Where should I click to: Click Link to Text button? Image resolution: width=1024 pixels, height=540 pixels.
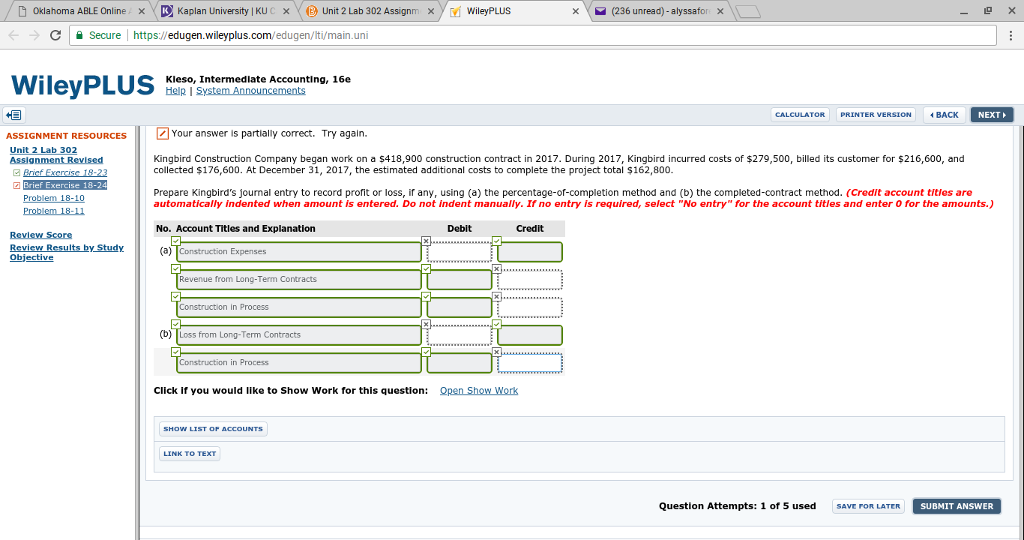[189, 454]
